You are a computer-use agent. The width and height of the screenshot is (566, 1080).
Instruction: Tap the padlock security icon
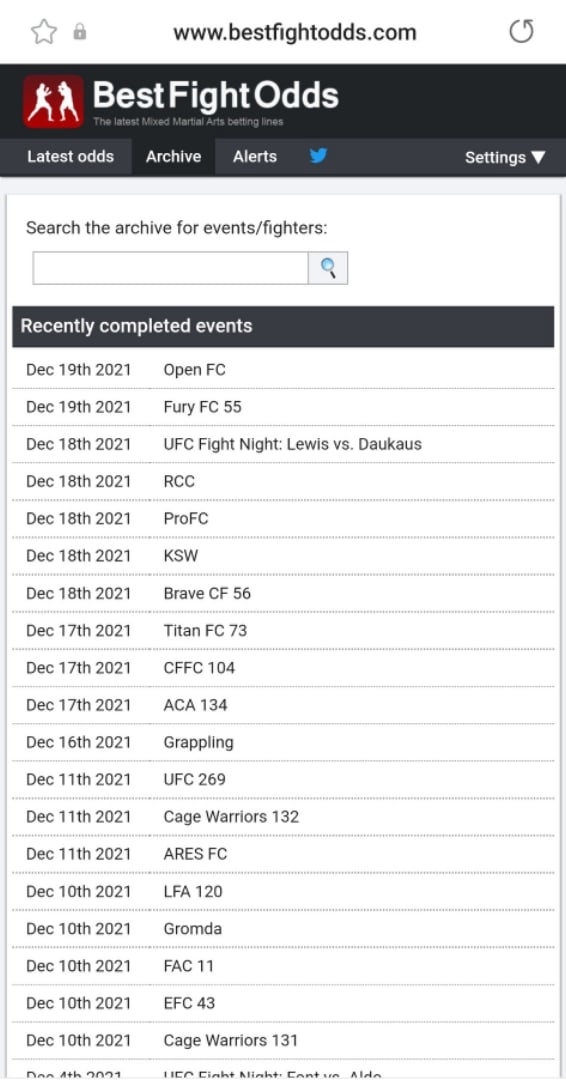coord(80,32)
